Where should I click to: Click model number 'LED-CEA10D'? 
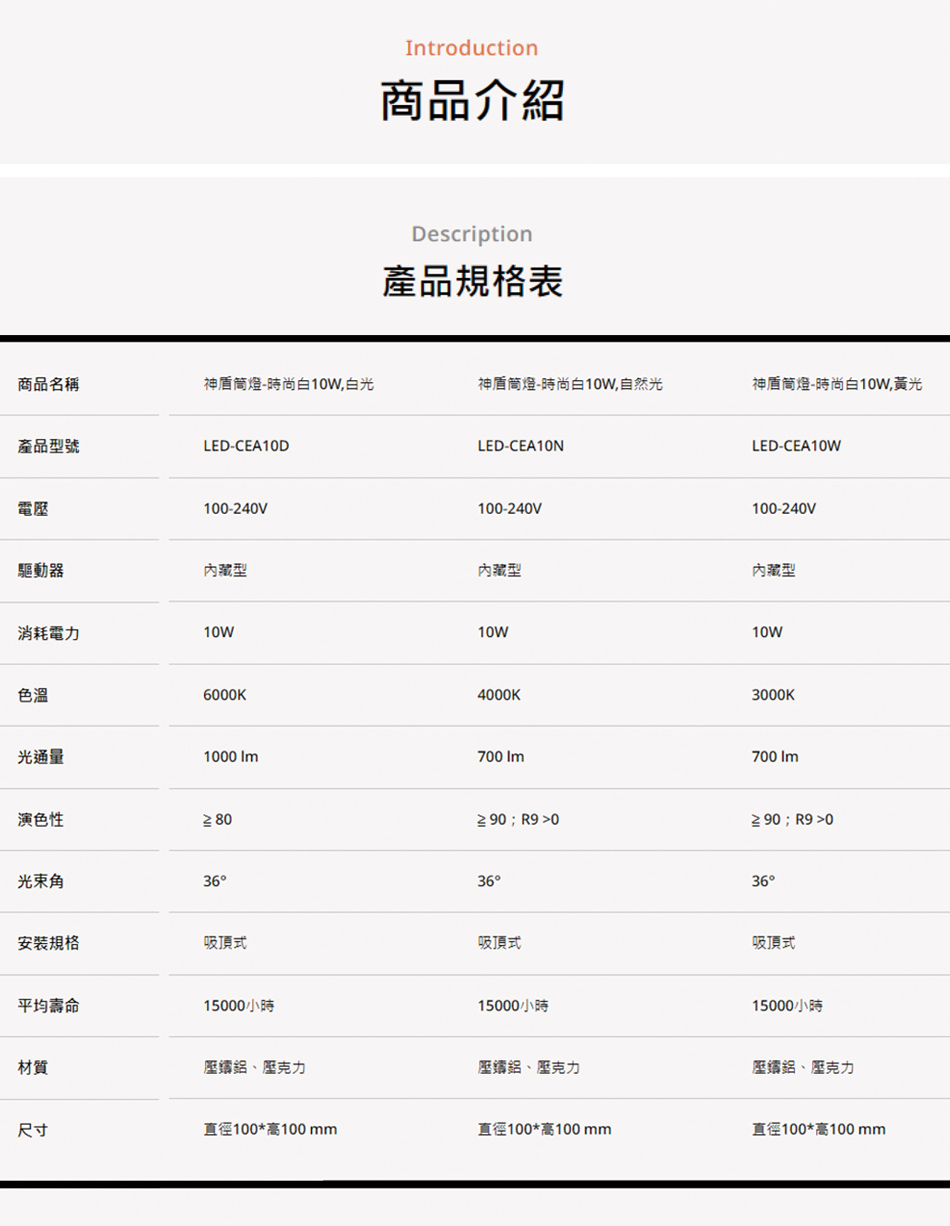coord(246,446)
